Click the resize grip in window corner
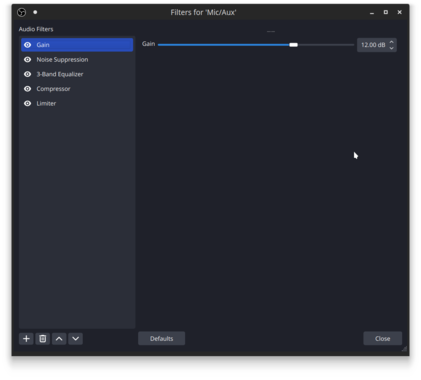This screenshot has width=421, height=380. point(404,349)
